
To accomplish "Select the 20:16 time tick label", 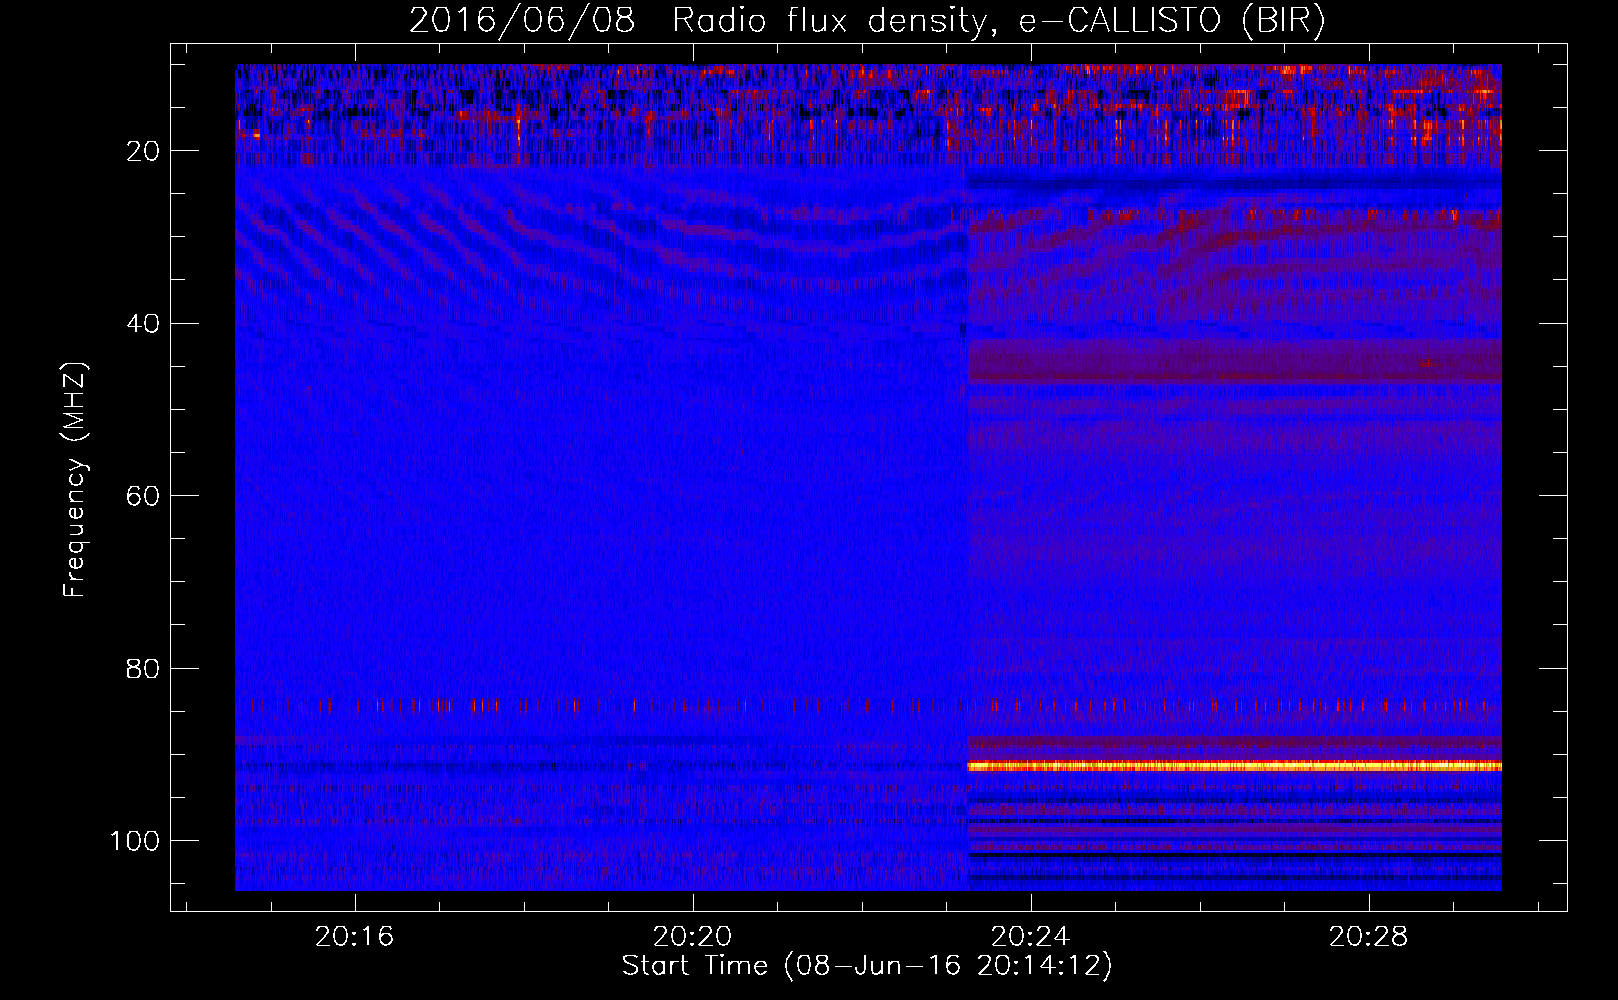I will [x=354, y=936].
